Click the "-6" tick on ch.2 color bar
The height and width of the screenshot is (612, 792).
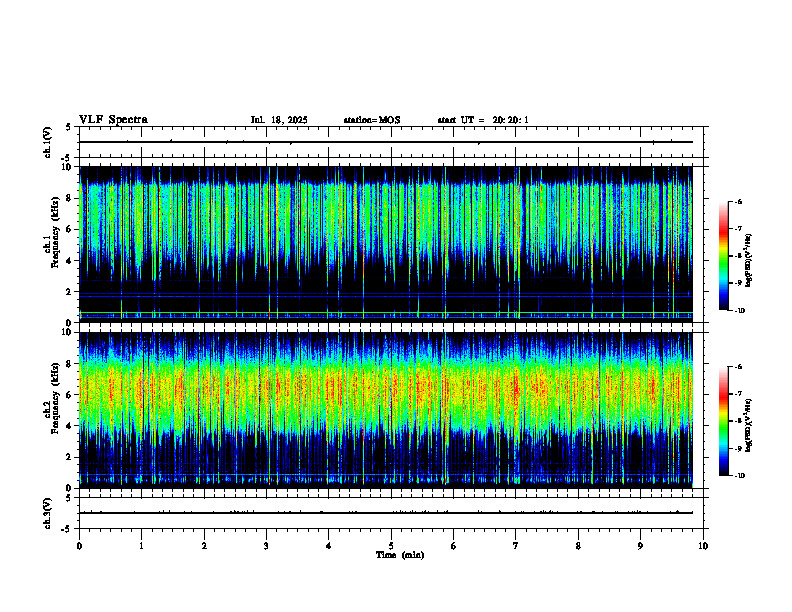(x=738, y=367)
